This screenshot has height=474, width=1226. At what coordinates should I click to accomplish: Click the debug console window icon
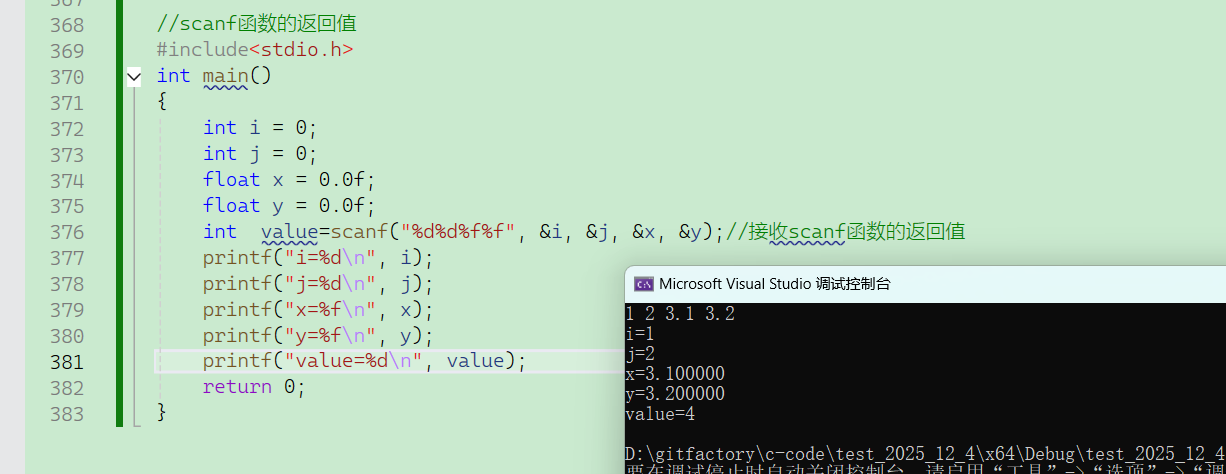pyautogui.click(x=644, y=284)
